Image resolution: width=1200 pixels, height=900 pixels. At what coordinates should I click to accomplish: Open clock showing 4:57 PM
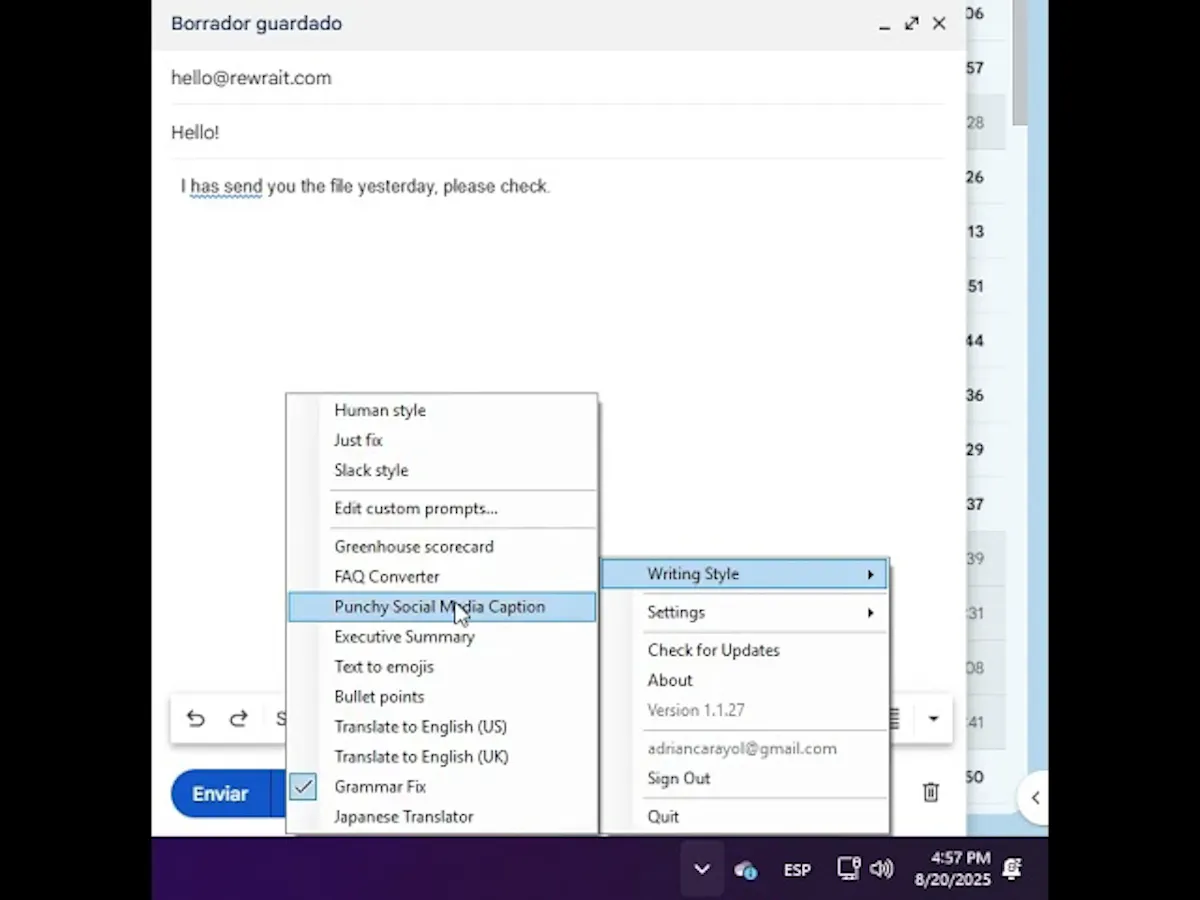click(952, 869)
